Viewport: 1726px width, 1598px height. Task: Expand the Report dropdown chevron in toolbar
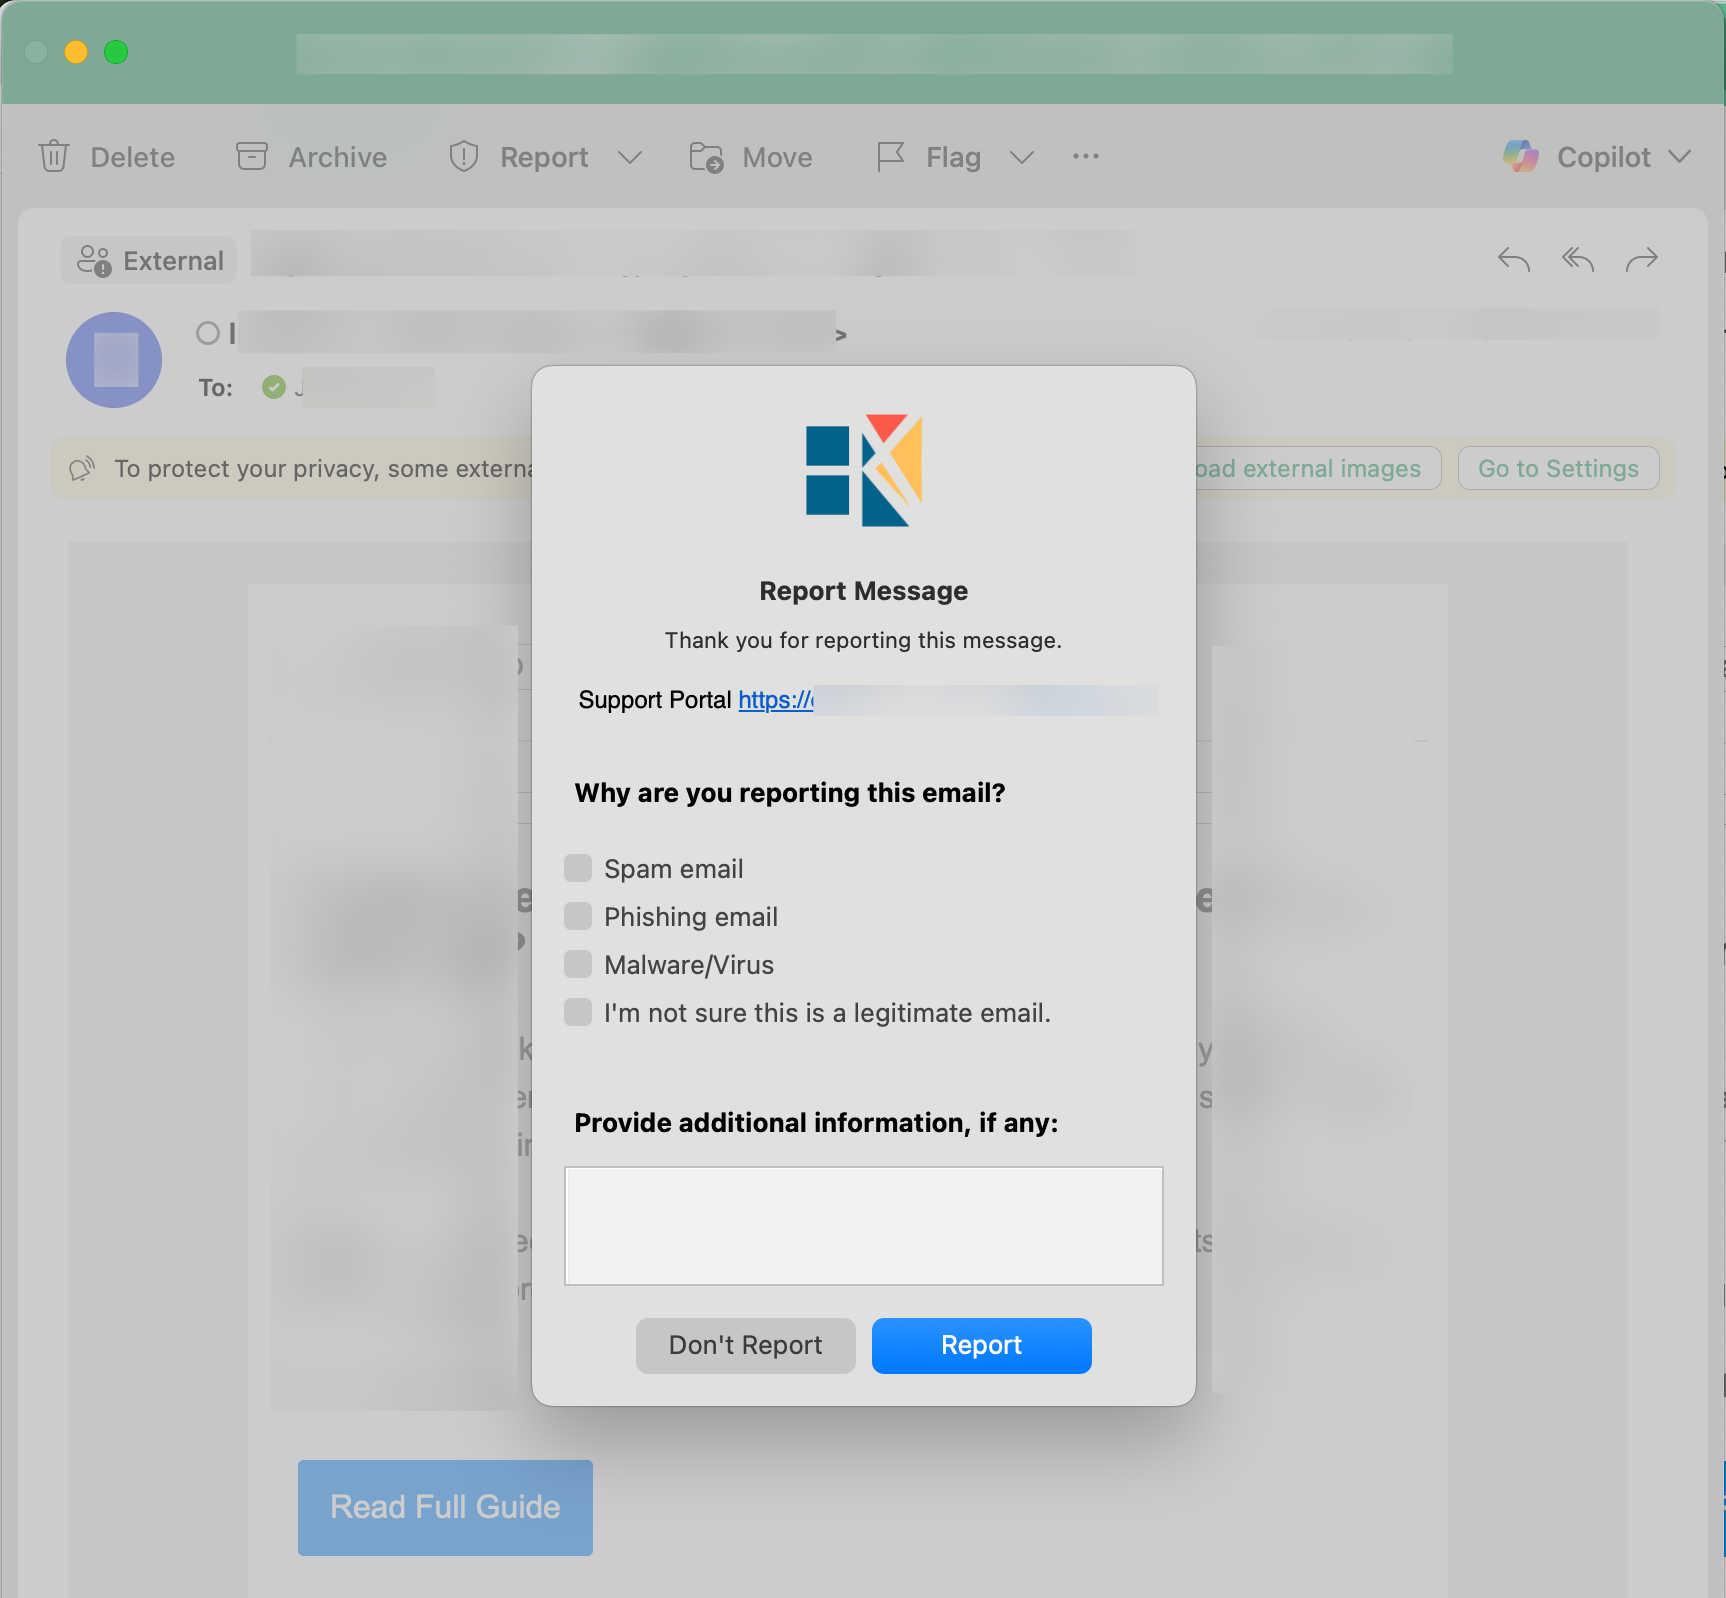(x=629, y=157)
